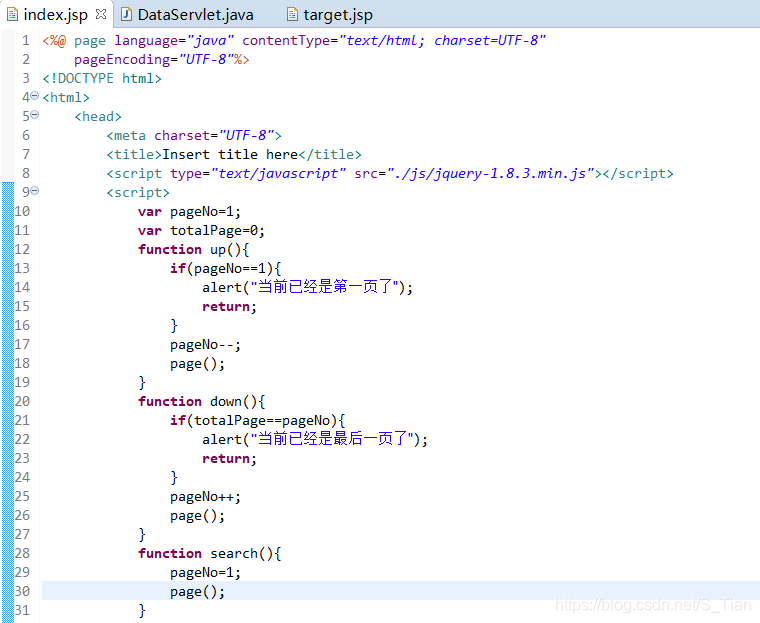Click 'Insert title here' title text
The image size is (760, 623).
pyautogui.click(x=230, y=154)
